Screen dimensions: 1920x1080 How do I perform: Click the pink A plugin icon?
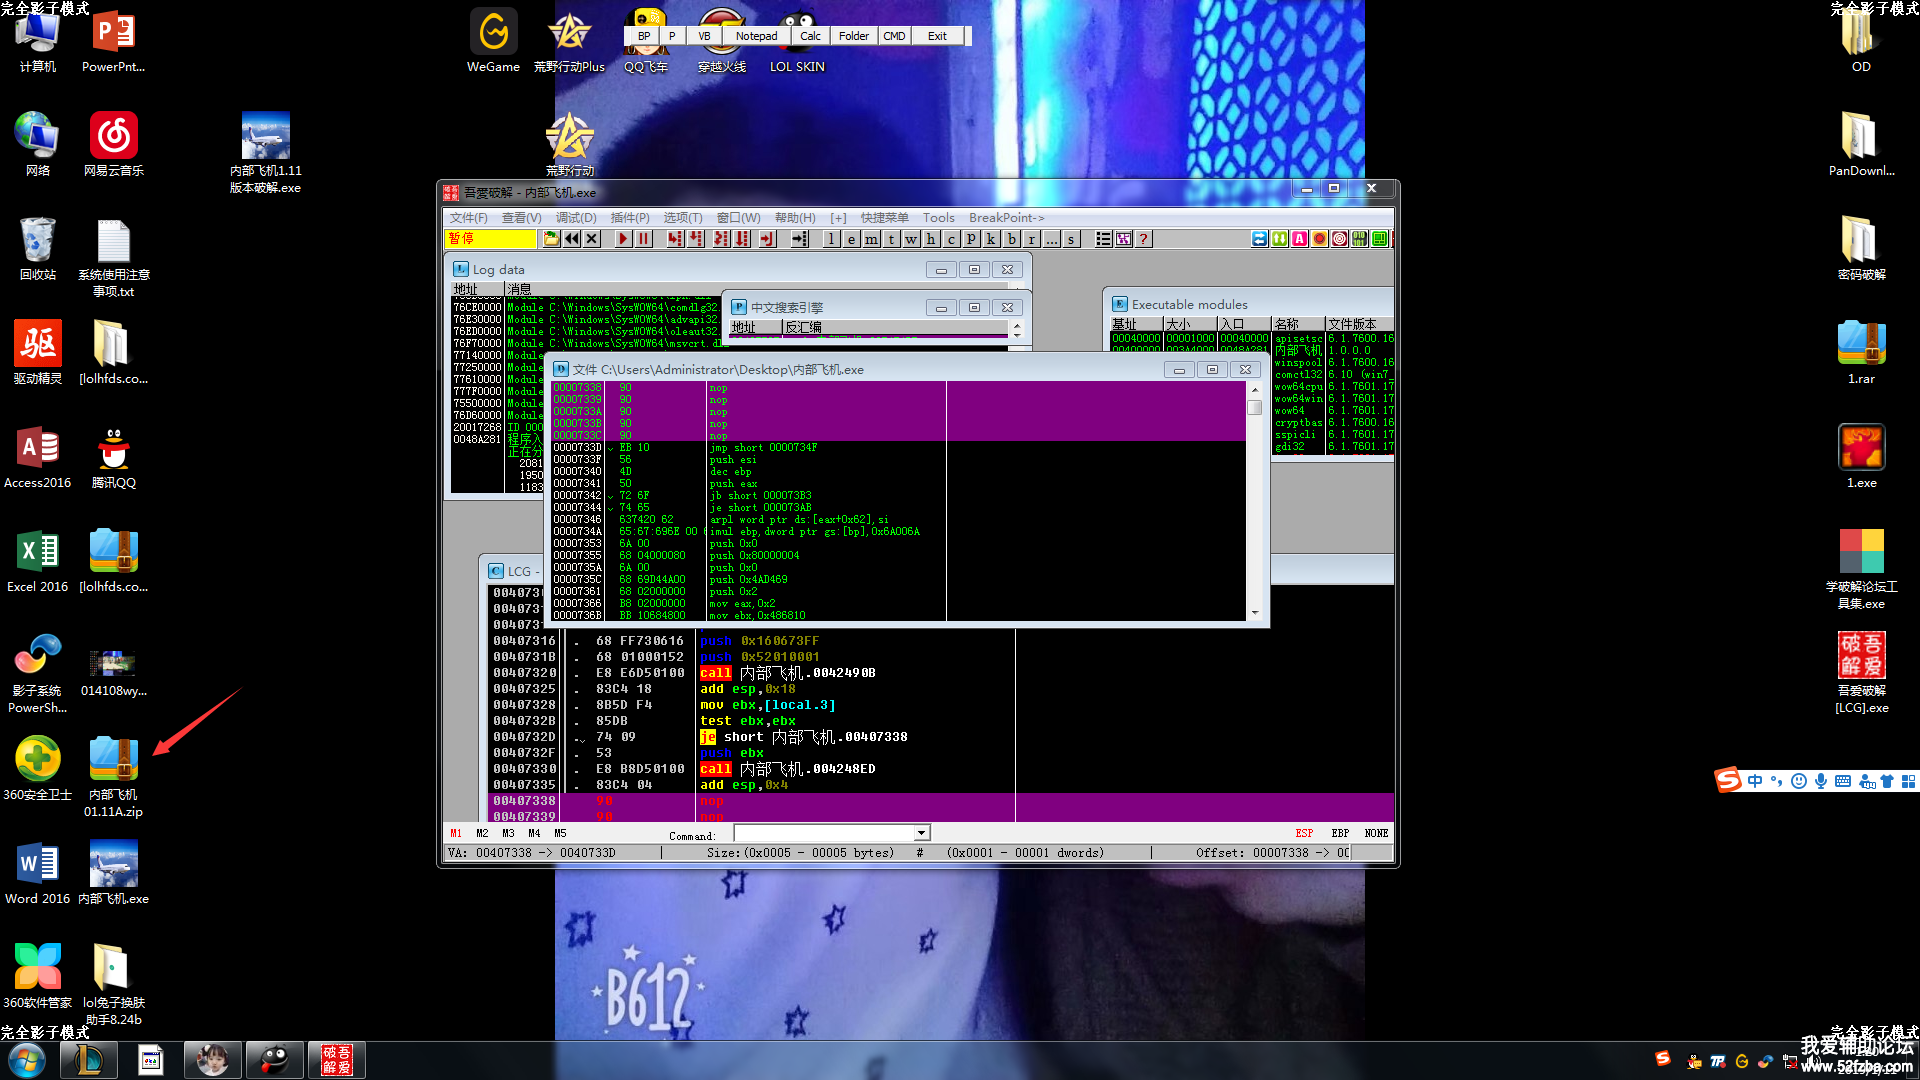point(1299,239)
